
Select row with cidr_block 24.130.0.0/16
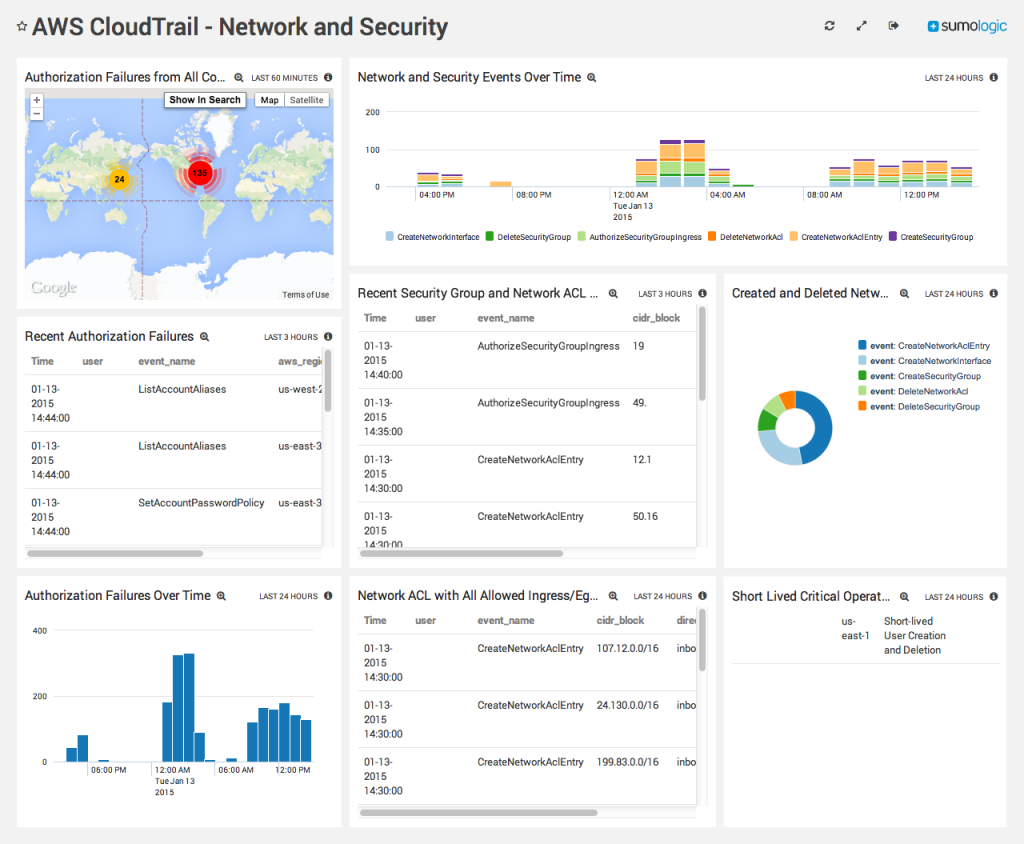(x=526, y=719)
